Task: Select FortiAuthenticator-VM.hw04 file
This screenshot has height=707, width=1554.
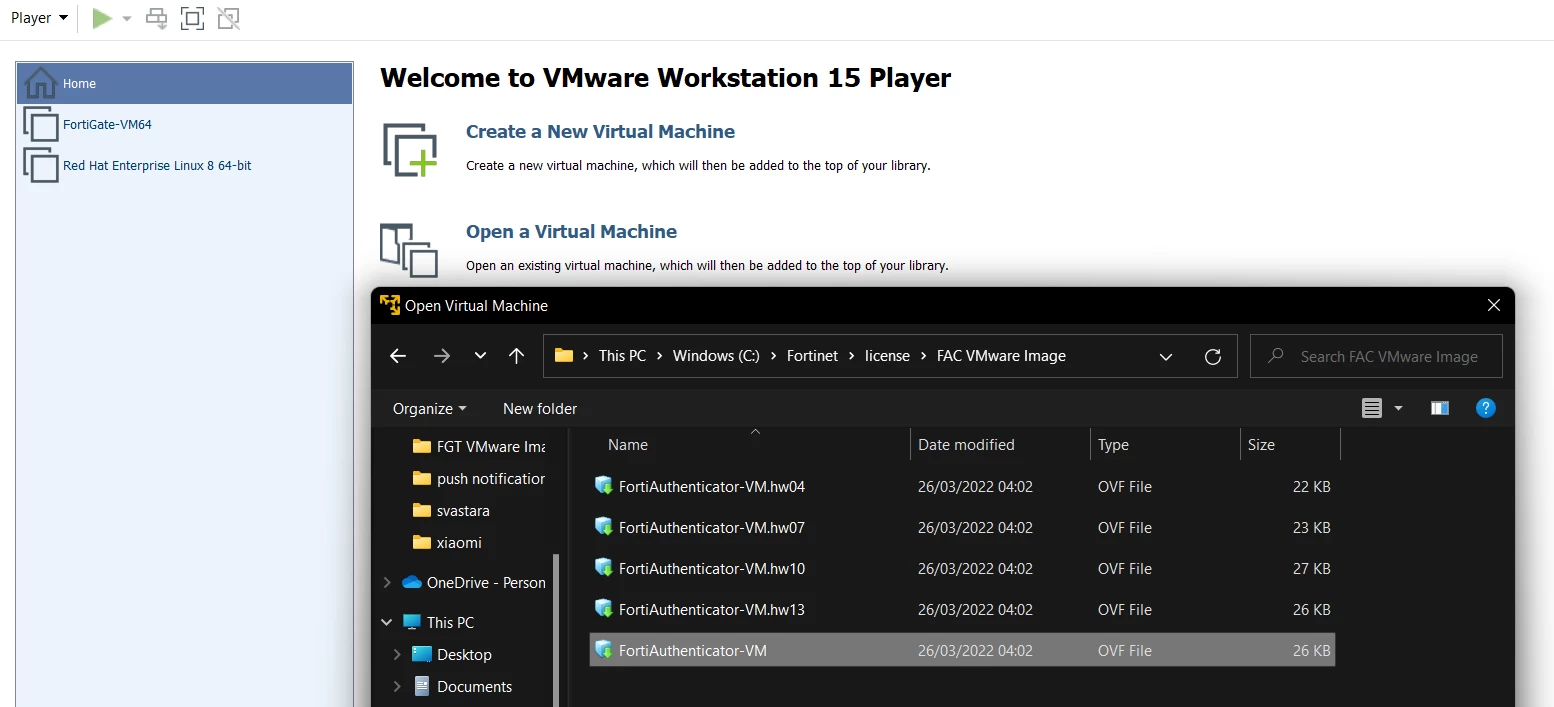Action: pyautogui.click(x=962, y=487)
